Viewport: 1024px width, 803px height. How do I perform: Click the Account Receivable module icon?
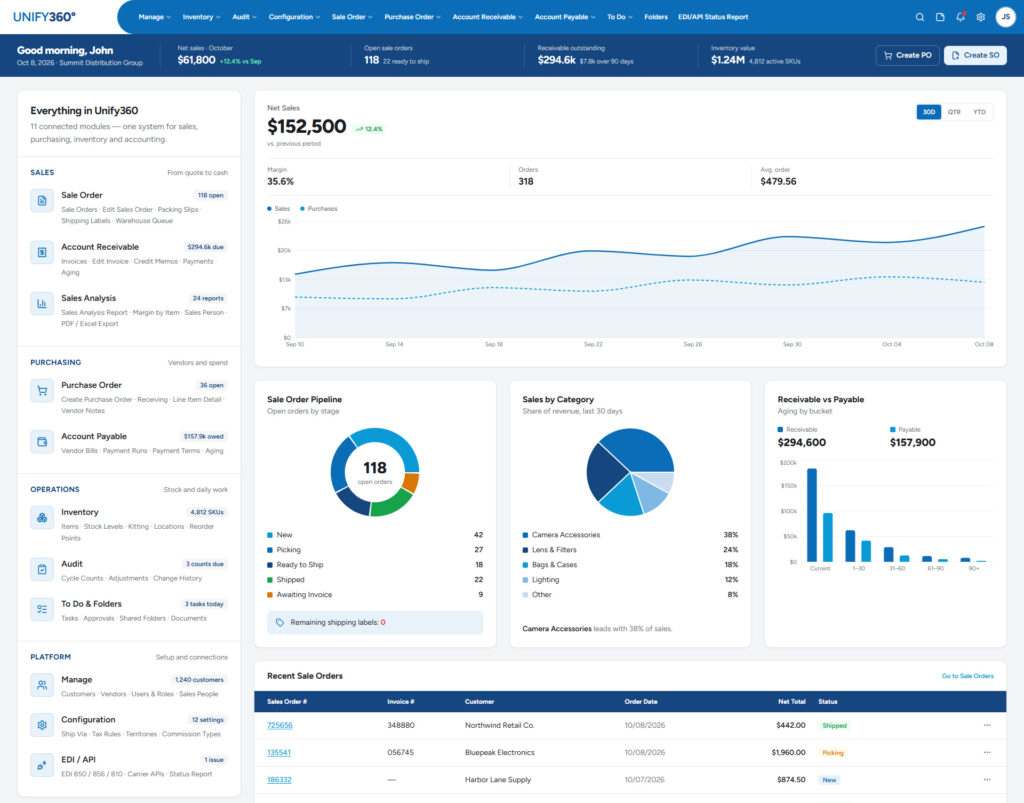(x=42, y=252)
